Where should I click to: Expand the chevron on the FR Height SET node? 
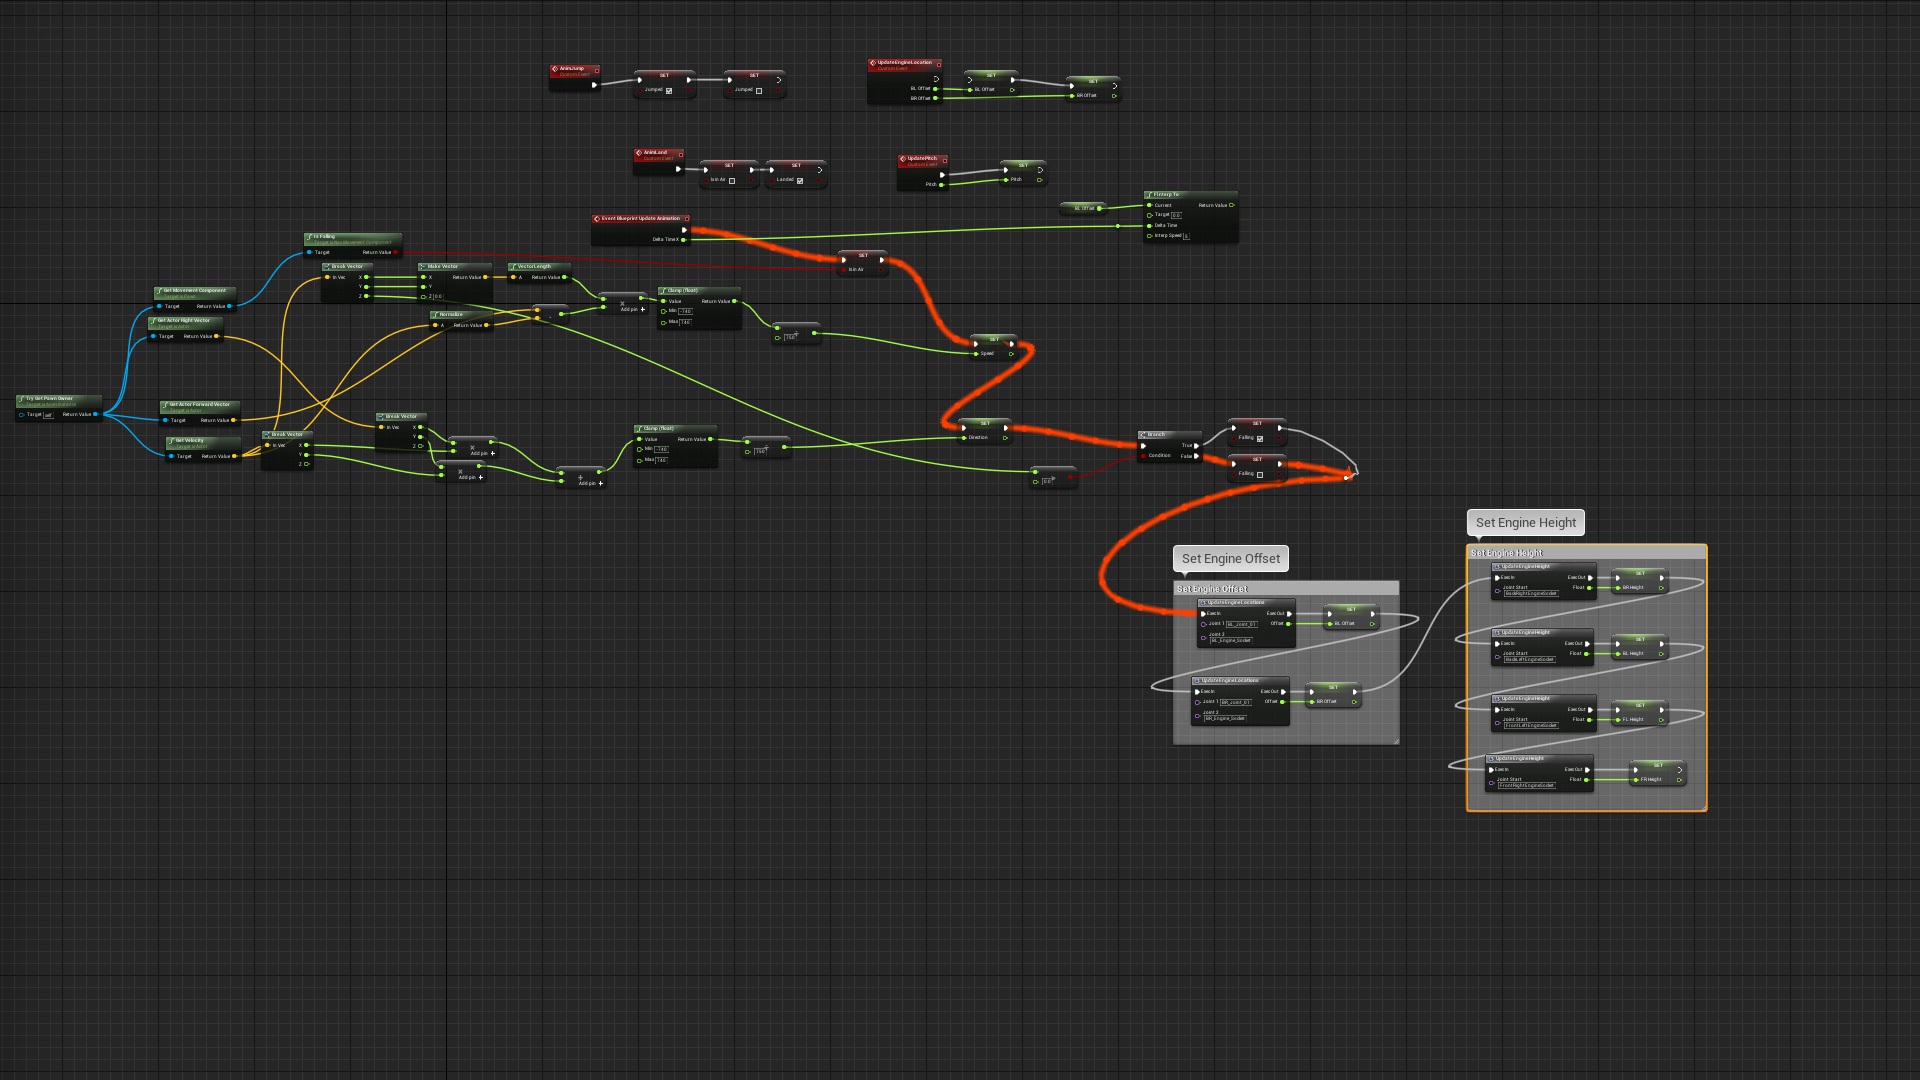click(1680, 771)
